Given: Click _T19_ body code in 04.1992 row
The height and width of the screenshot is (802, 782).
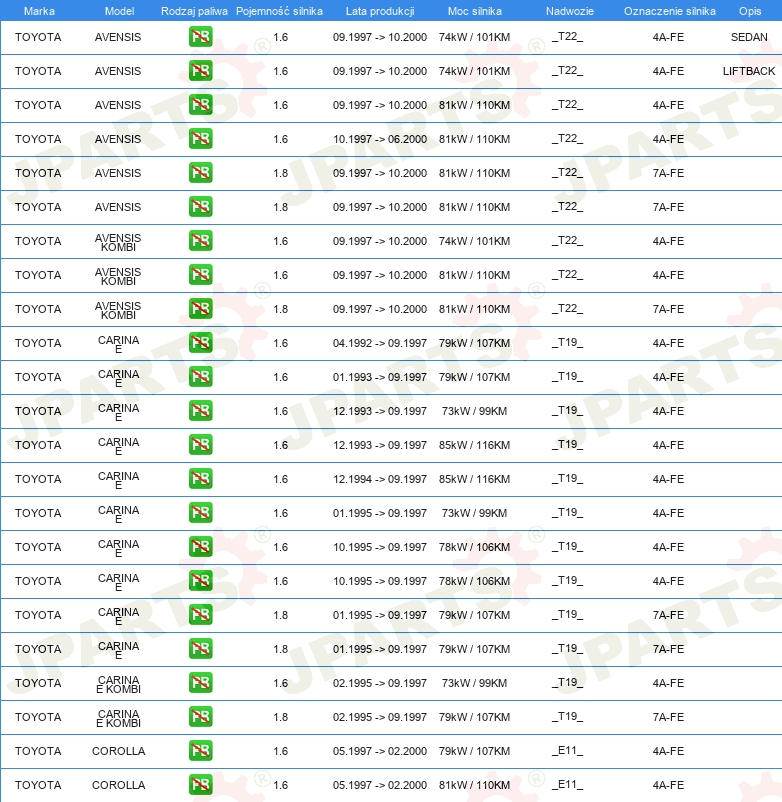Looking at the screenshot, I should [567, 342].
